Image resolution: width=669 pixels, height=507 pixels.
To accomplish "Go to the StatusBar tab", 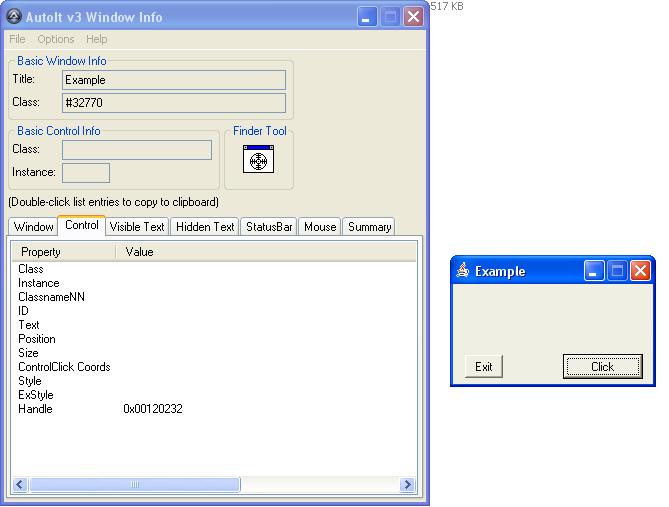I will (269, 227).
